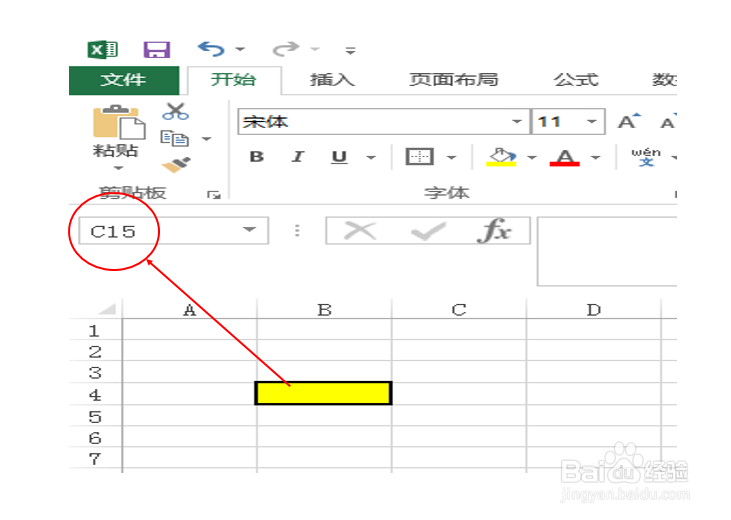731x520 pixels.
Task: Confirm entry with the checkmark button
Action: pos(428,231)
